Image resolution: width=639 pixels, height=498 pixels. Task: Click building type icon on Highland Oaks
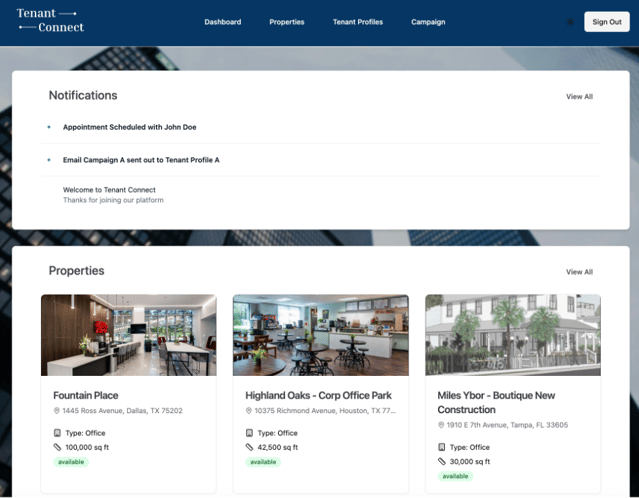[x=249, y=433]
